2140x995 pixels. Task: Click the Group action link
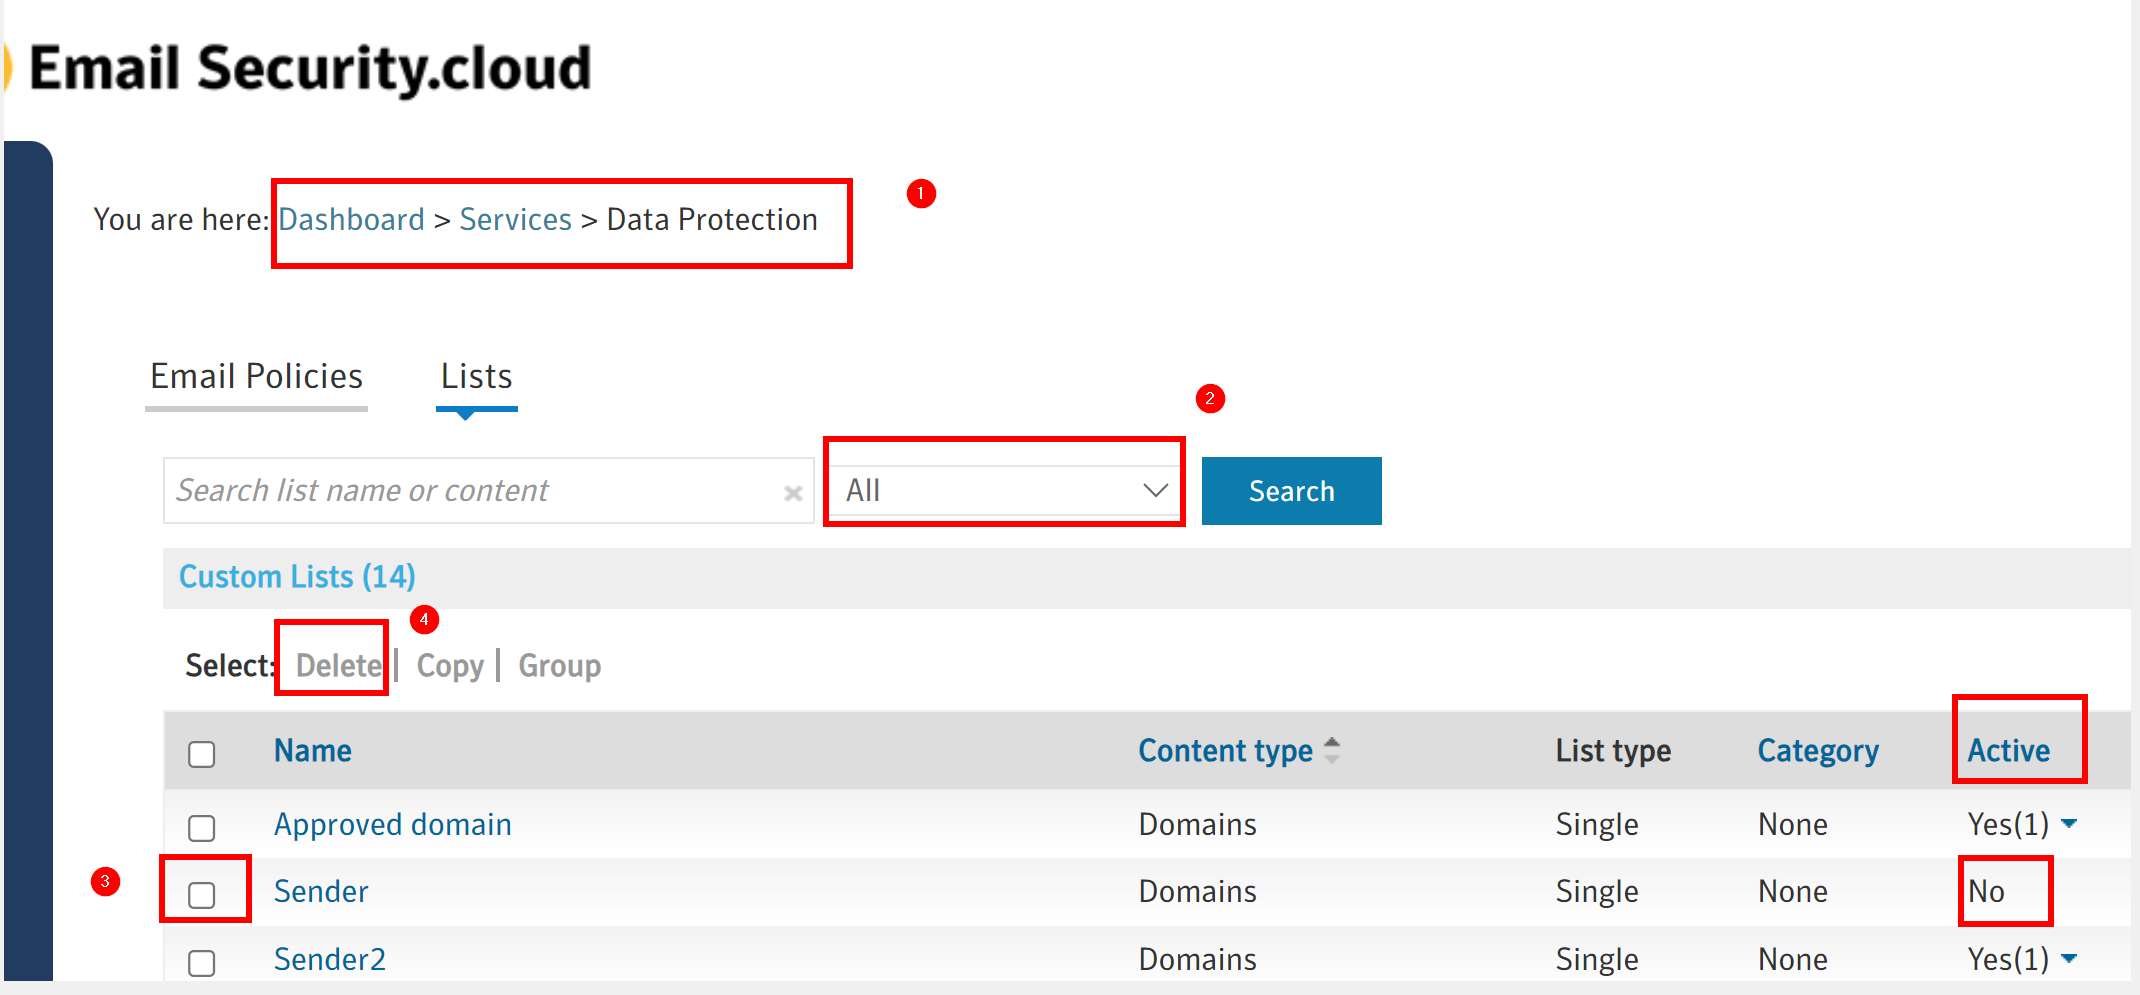click(x=559, y=666)
